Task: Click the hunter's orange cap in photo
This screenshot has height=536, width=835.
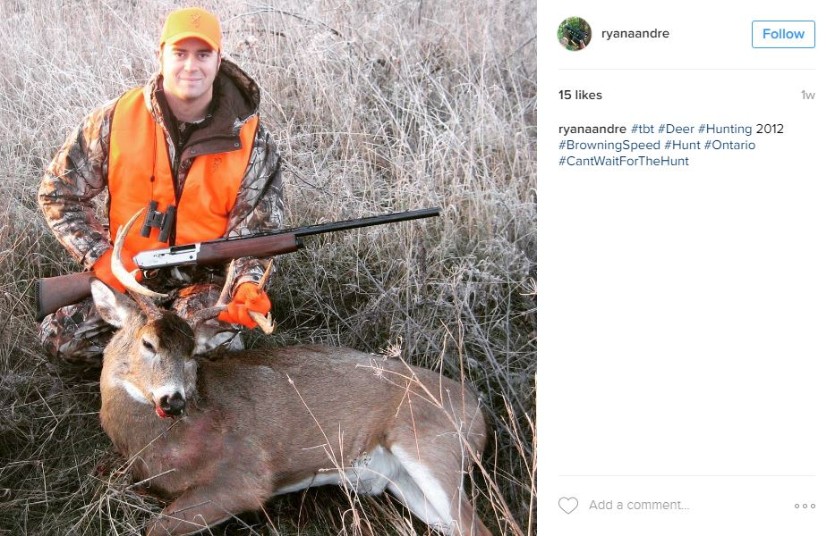Action: (x=190, y=27)
